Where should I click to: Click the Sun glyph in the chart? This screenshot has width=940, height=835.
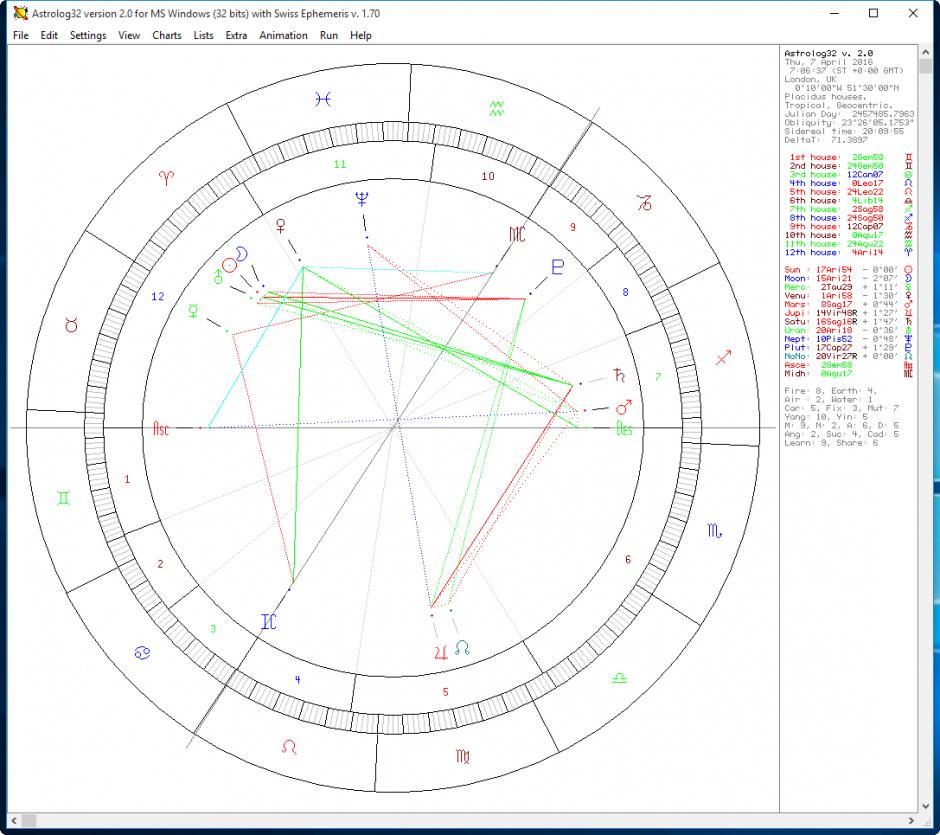tap(230, 265)
